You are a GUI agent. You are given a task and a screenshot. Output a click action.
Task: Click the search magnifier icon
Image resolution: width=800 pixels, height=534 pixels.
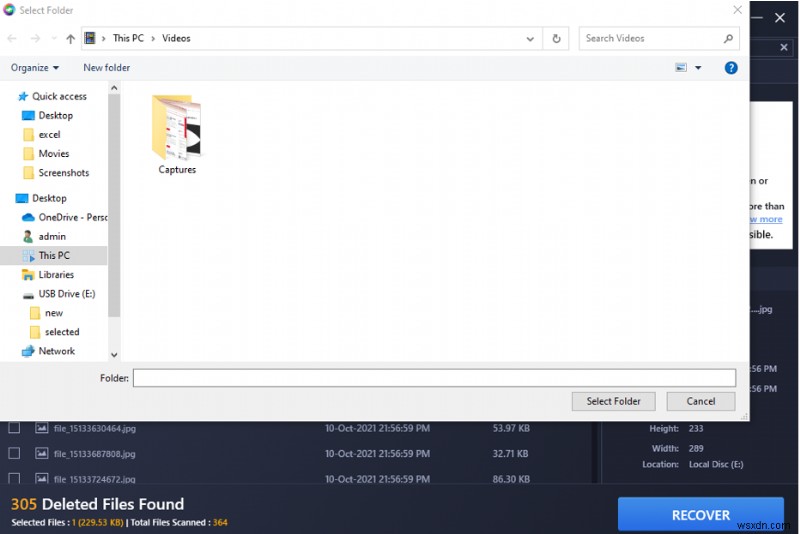point(728,38)
